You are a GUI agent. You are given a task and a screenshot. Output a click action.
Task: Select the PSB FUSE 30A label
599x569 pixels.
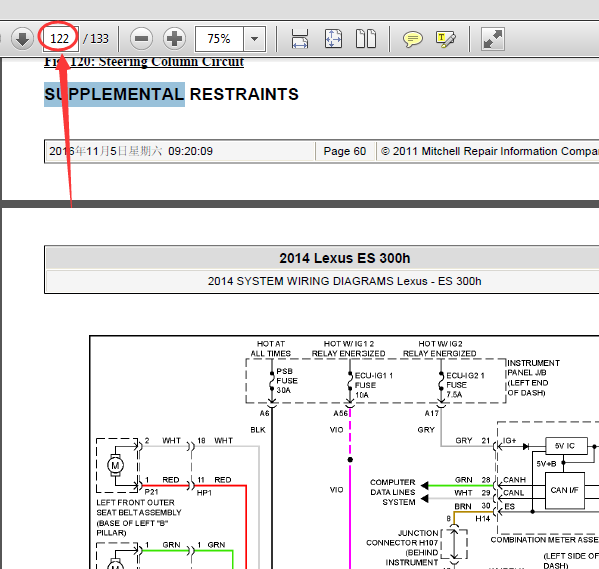287,381
